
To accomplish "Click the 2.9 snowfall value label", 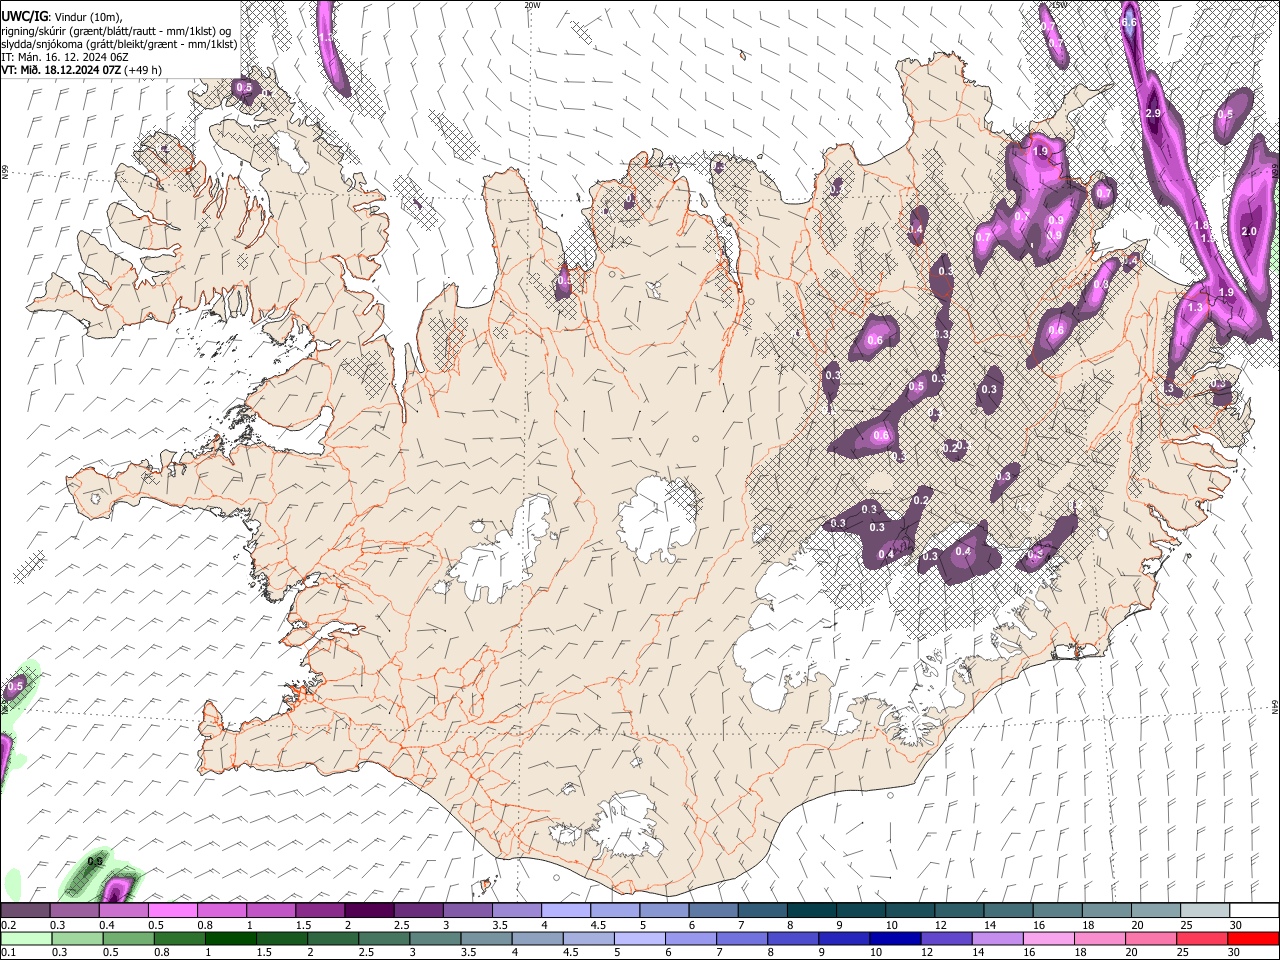I will click(1152, 114).
